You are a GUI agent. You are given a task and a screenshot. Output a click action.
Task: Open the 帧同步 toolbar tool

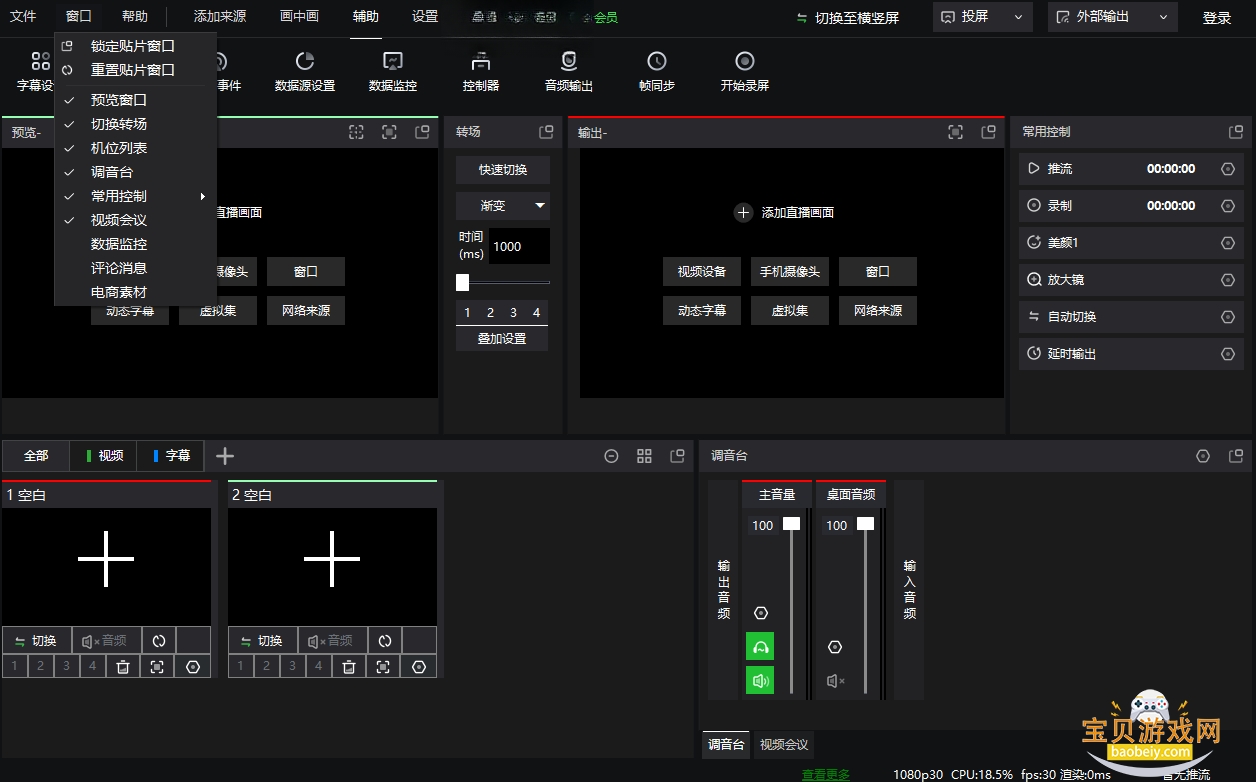click(x=657, y=72)
